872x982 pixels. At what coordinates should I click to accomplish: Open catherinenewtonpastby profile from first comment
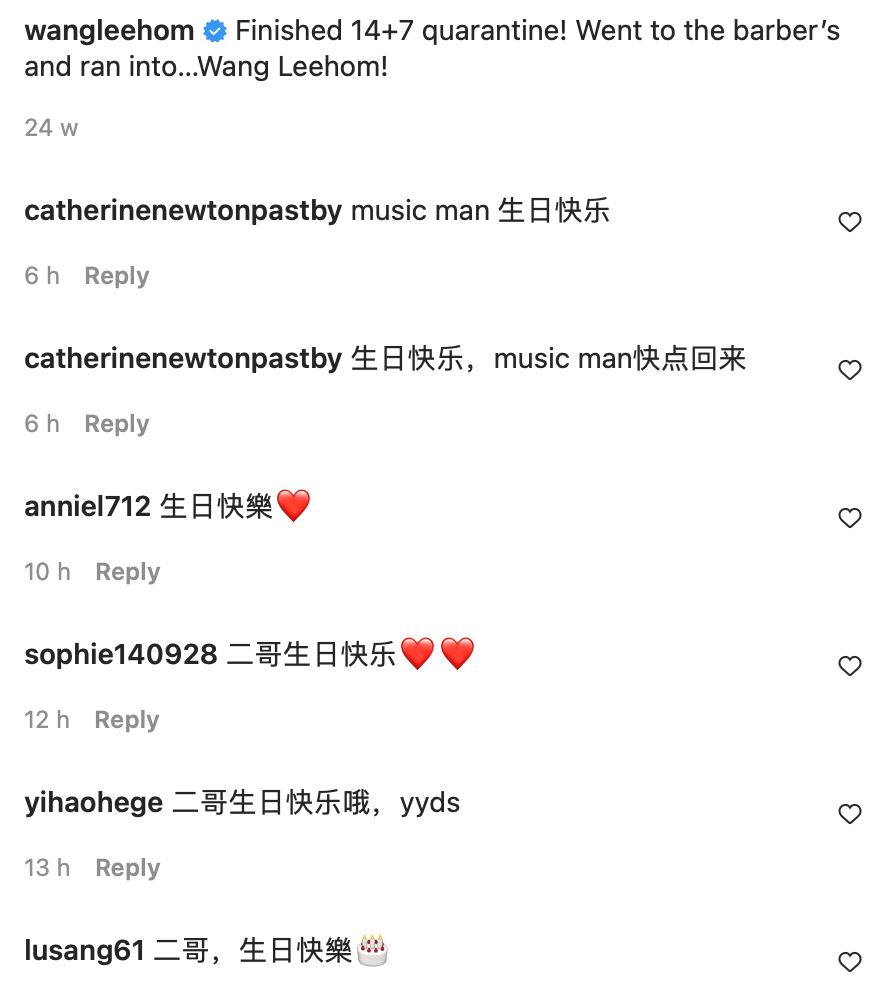[184, 211]
